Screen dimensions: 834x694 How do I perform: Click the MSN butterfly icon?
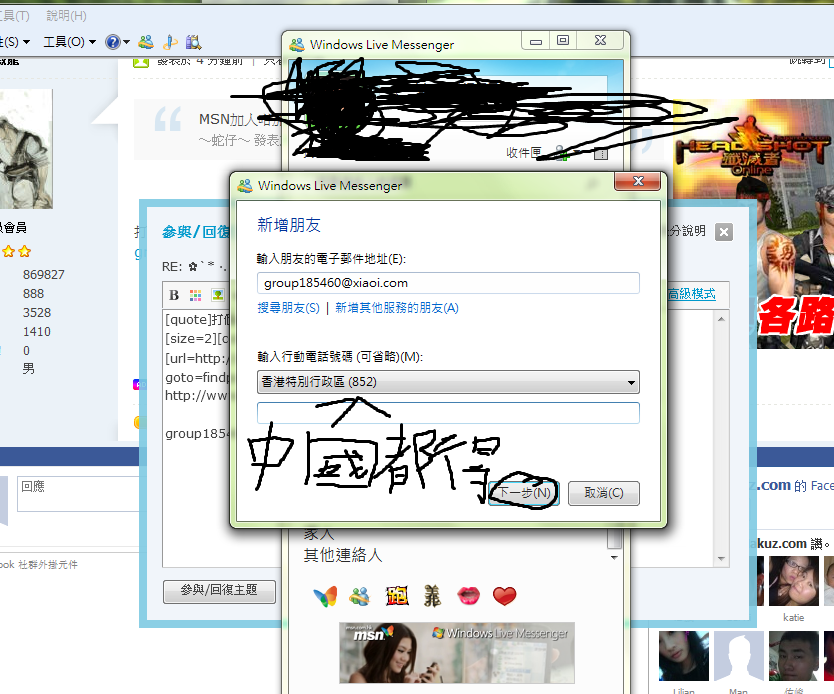tap(325, 597)
